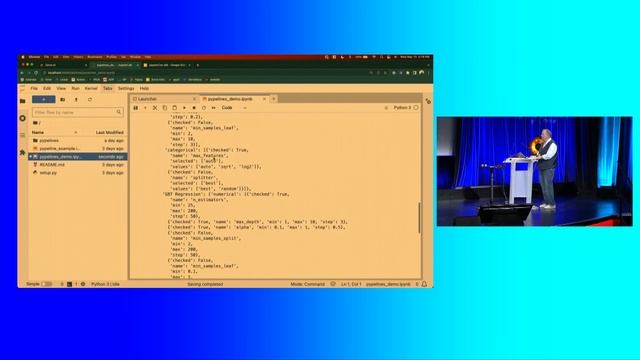Add new launcher tab with plus

tap(273, 99)
